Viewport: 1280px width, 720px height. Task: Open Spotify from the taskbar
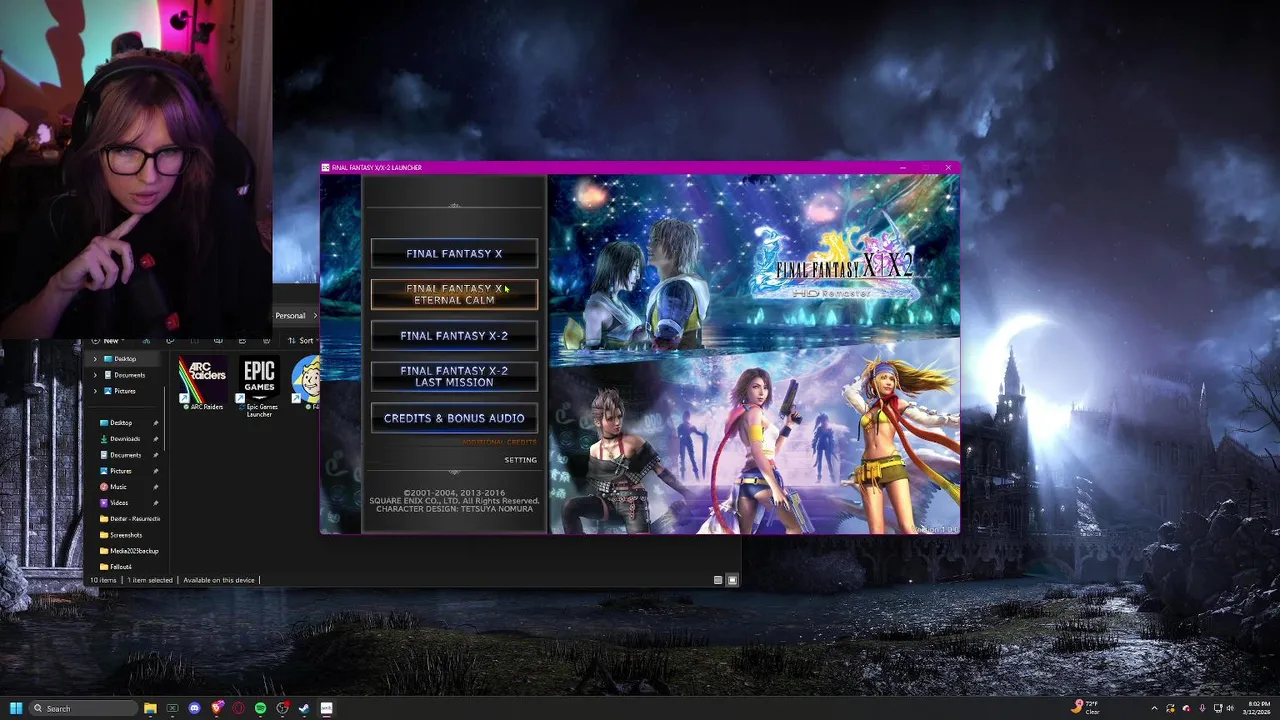click(x=260, y=708)
